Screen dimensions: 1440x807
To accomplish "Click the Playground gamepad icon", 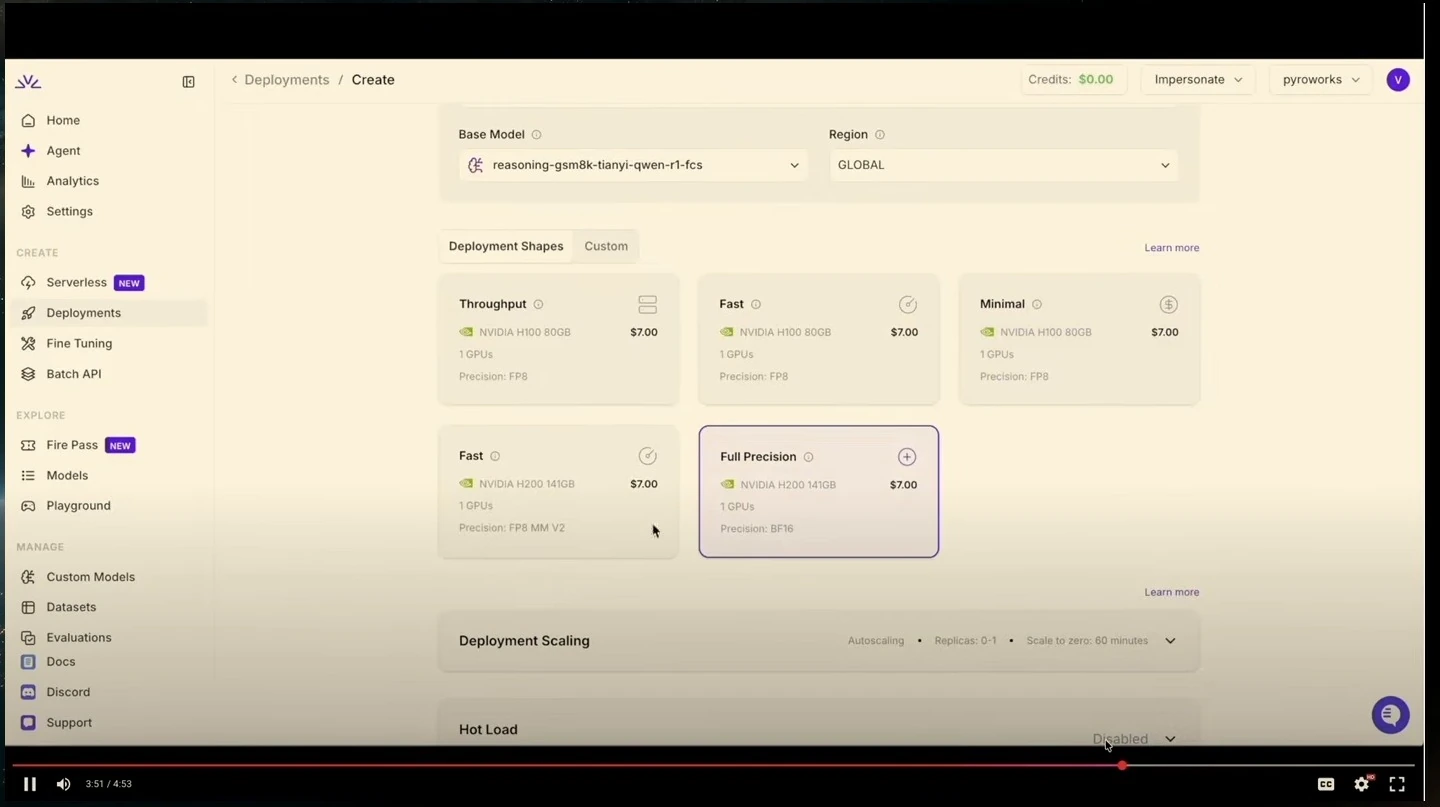I will [x=28, y=506].
